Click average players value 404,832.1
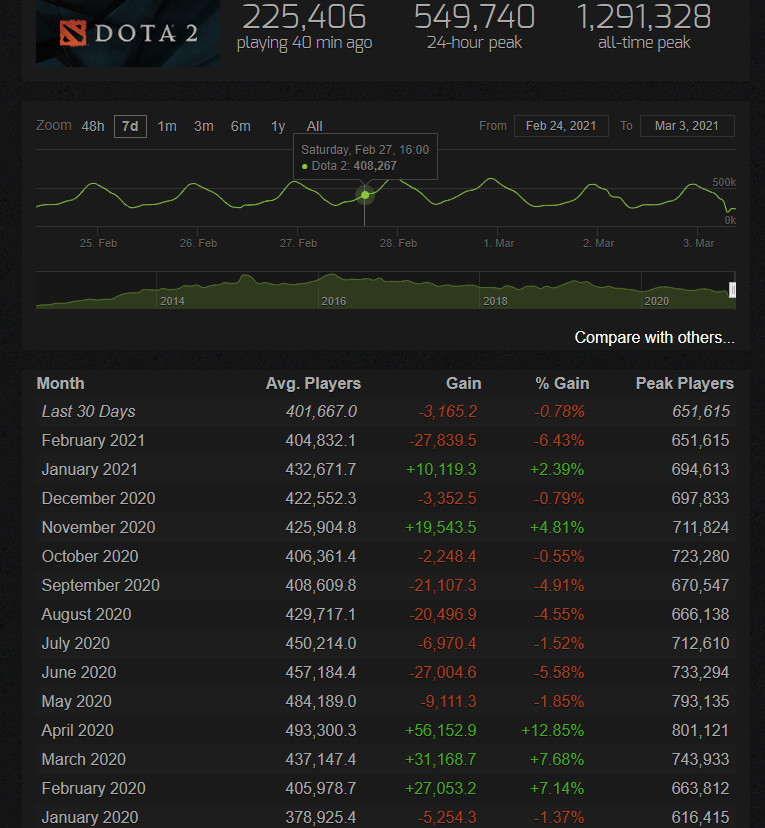The image size is (765, 828). pyautogui.click(x=321, y=440)
